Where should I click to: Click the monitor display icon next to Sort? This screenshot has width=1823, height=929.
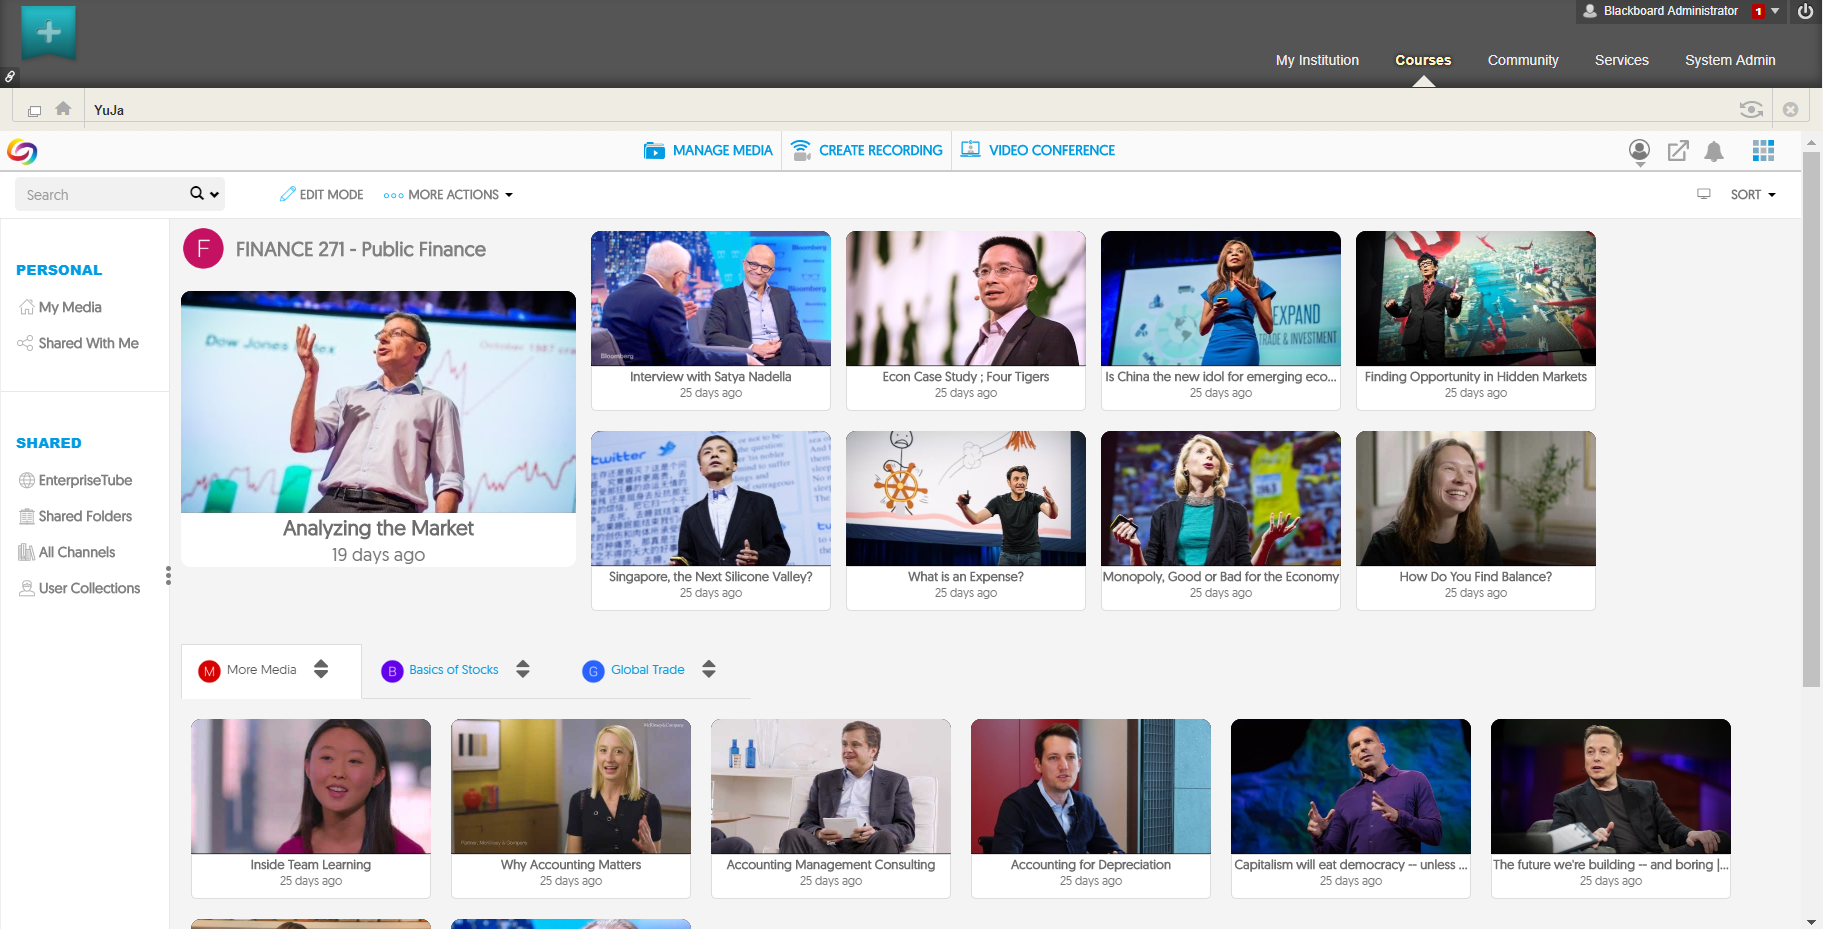click(1704, 194)
